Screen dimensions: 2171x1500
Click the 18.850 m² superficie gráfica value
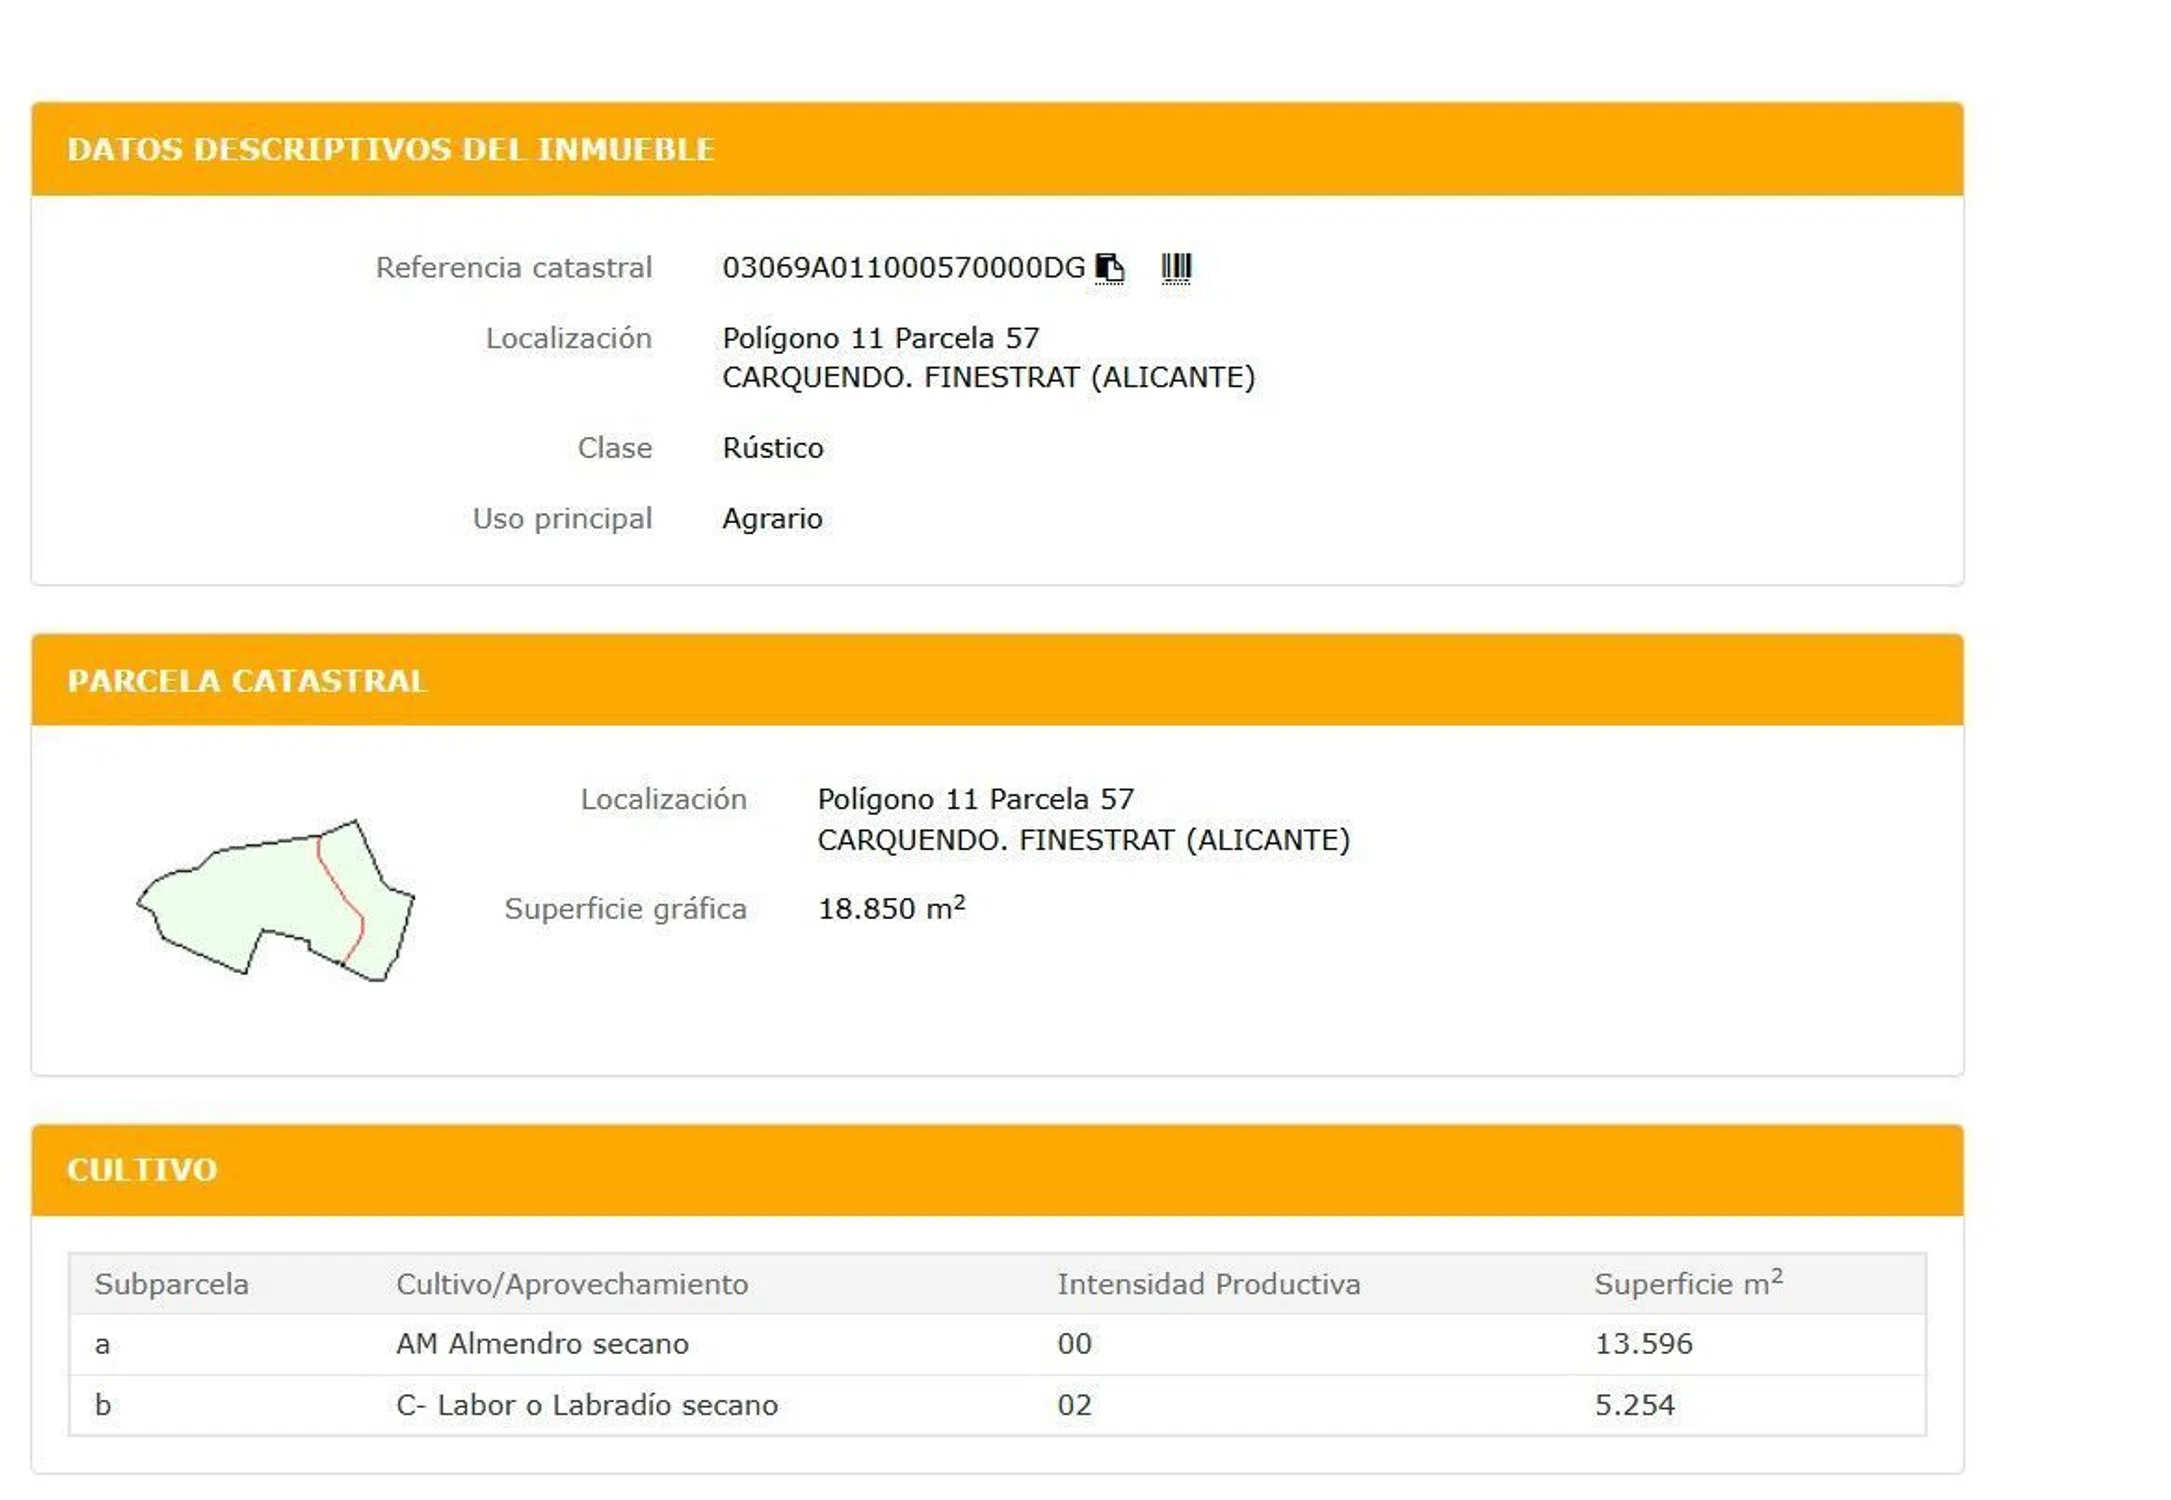coord(890,908)
